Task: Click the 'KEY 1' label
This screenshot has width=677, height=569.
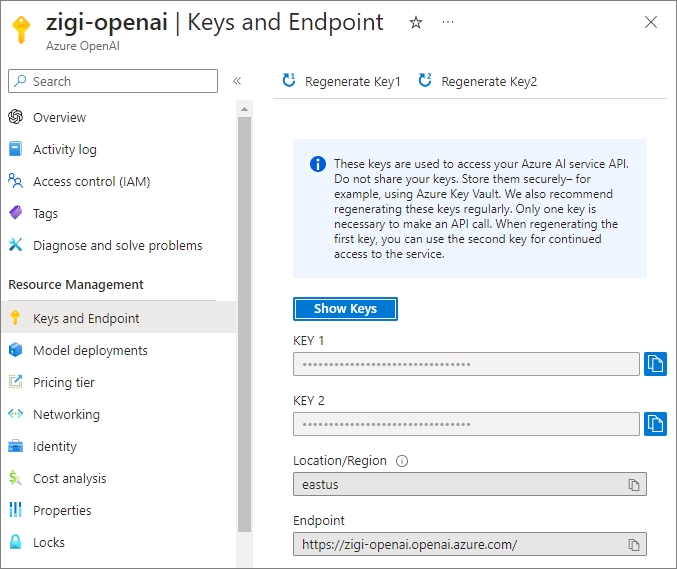Action: coord(308,341)
